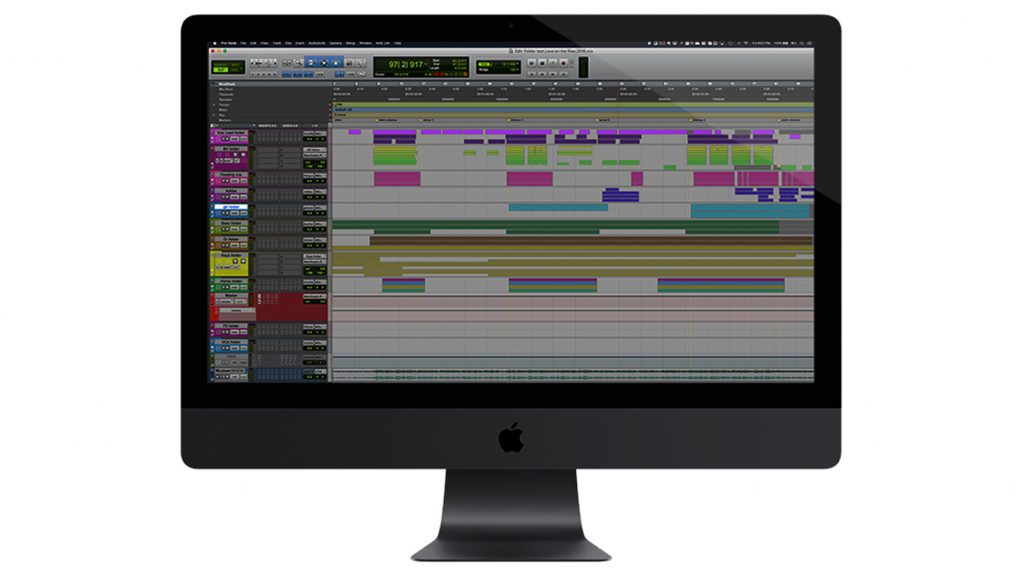Click the horizontal zoom out button
1024x575 pixels.
pos(253,63)
